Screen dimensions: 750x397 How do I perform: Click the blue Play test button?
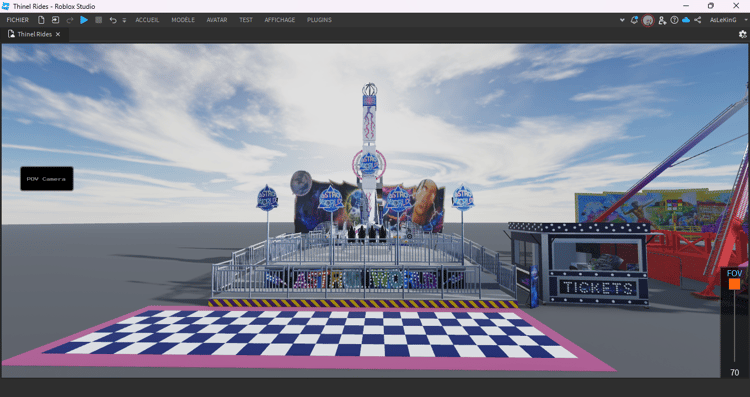[84, 20]
